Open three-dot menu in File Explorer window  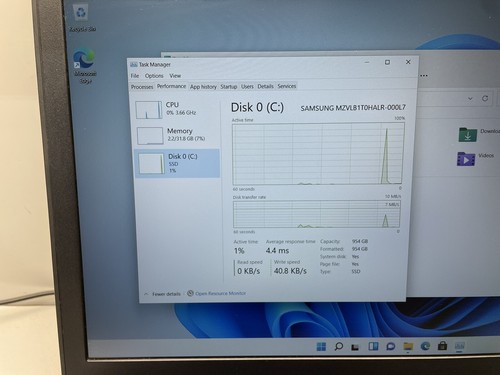pos(424,76)
